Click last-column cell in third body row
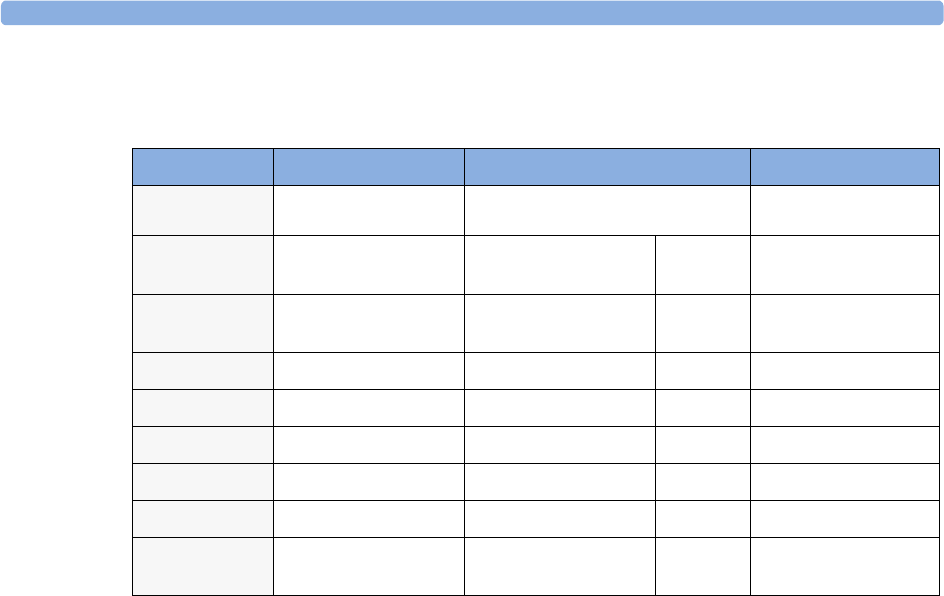This screenshot has height=596, width=944. pyautogui.click(x=845, y=323)
